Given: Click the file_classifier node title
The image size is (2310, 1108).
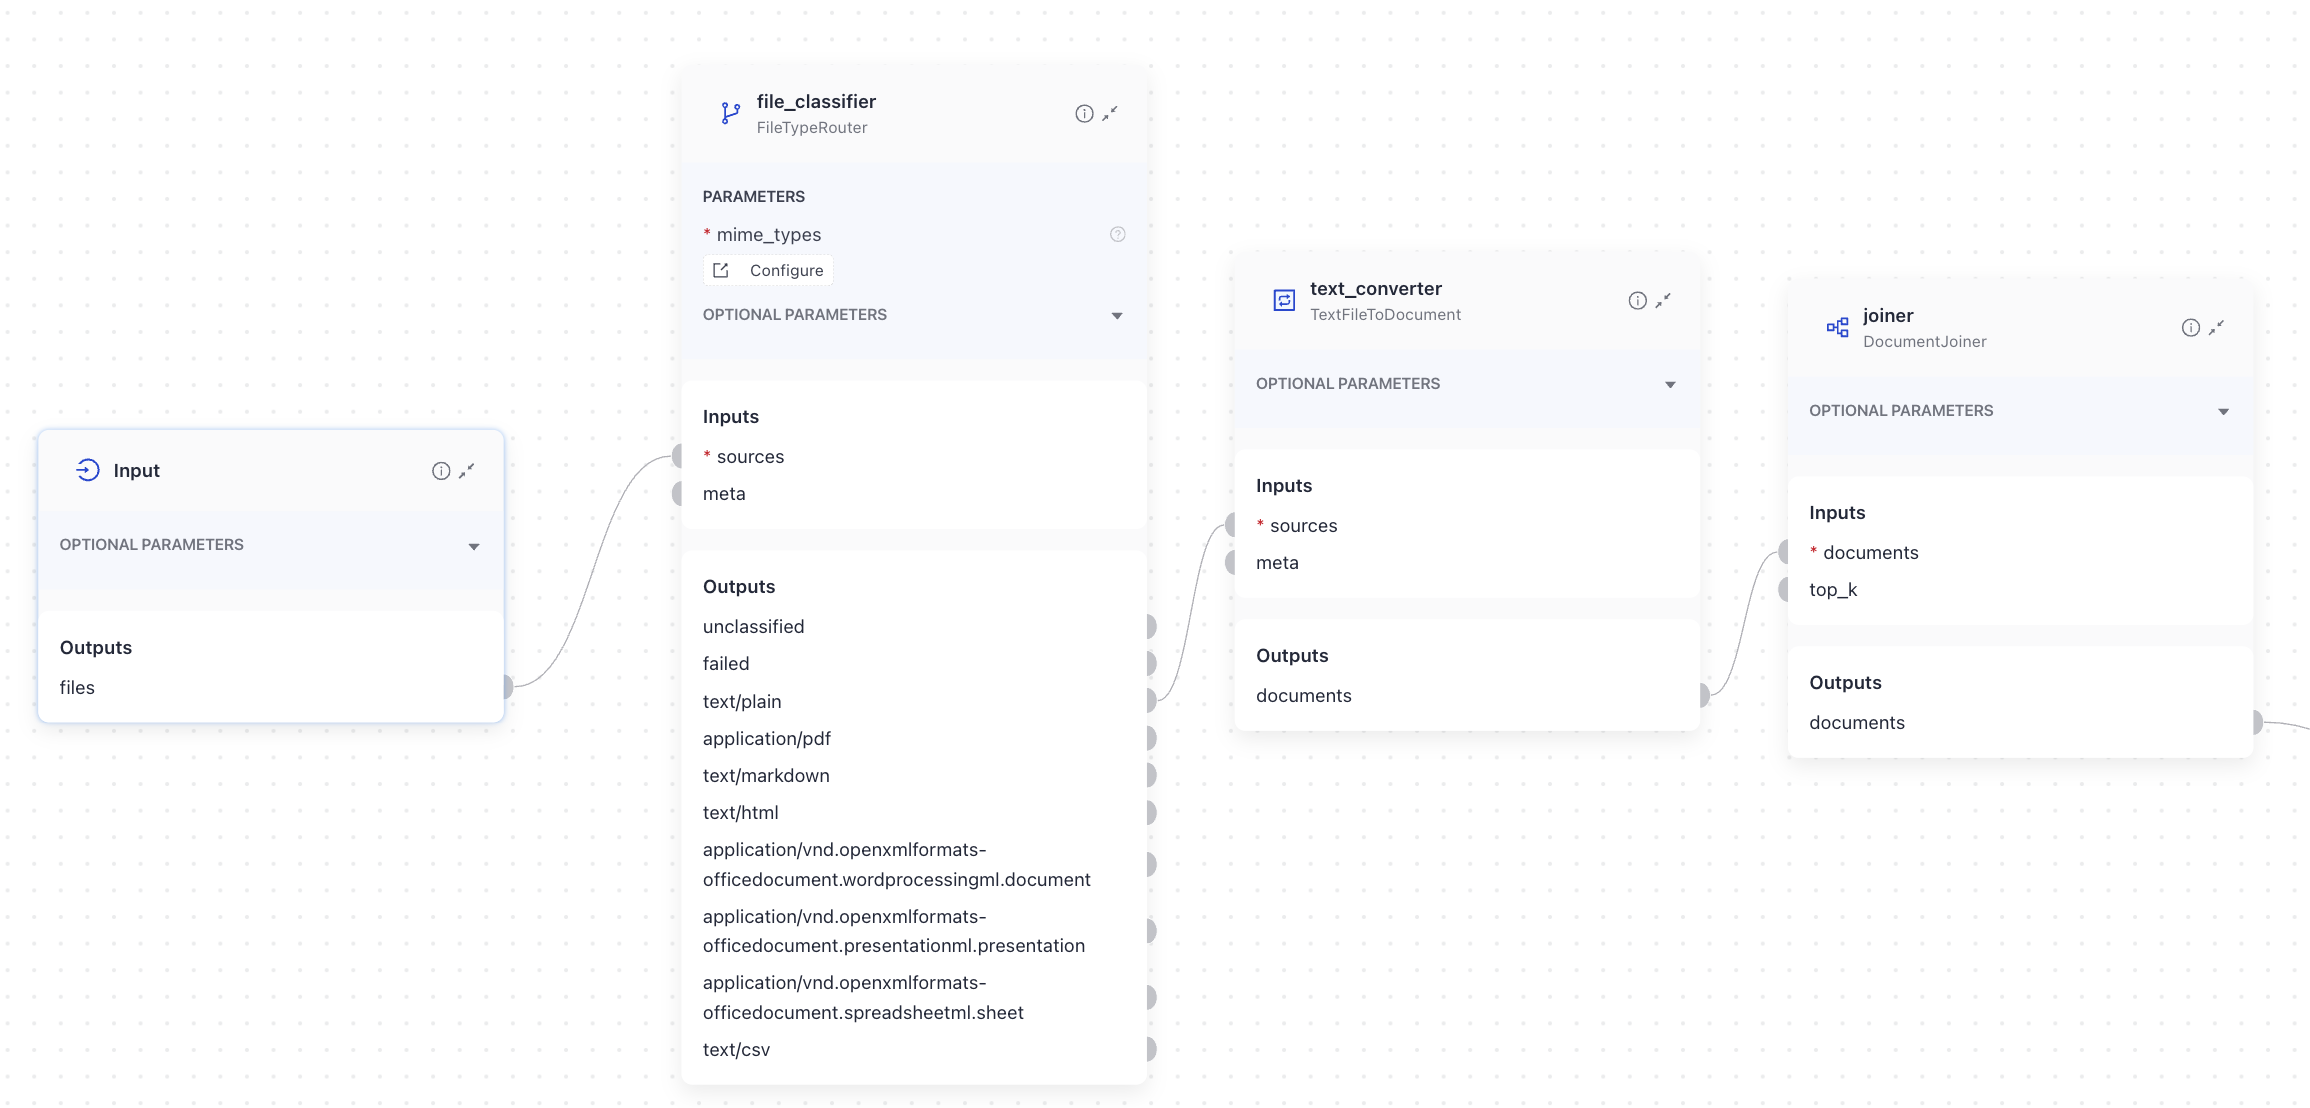Looking at the screenshot, I should 816,101.
